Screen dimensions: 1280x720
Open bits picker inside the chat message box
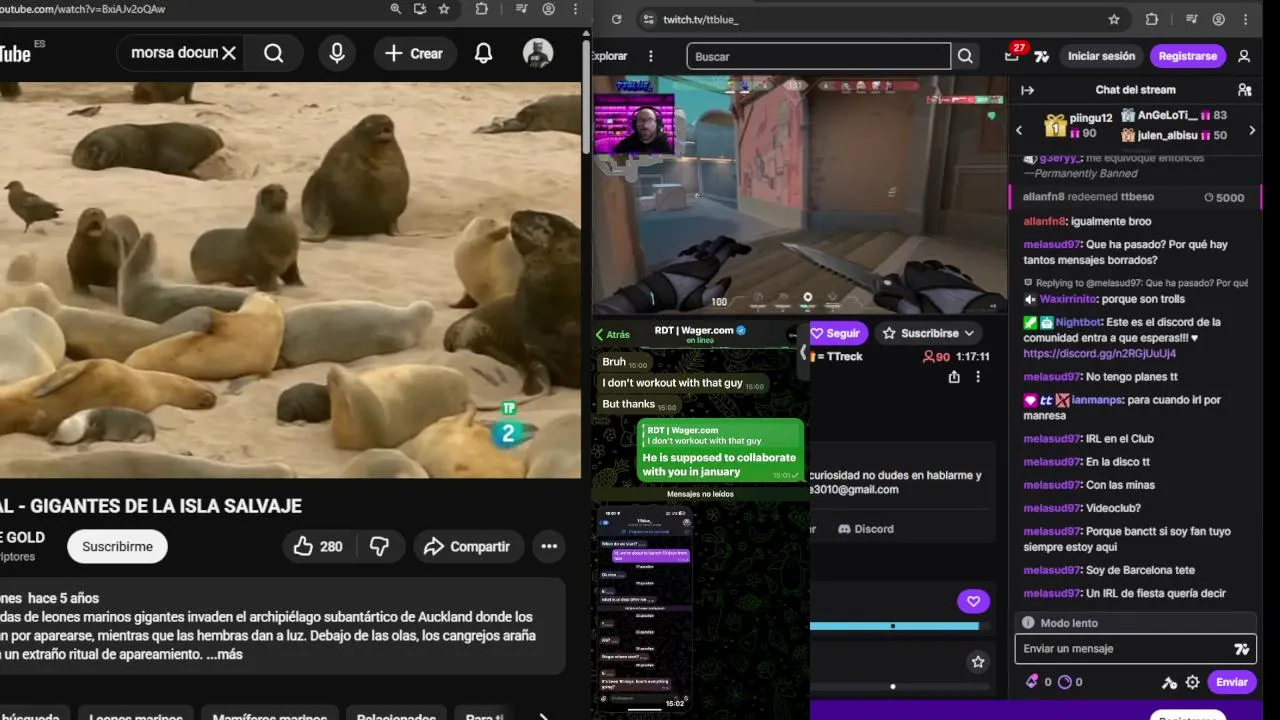pos(1241,649)
